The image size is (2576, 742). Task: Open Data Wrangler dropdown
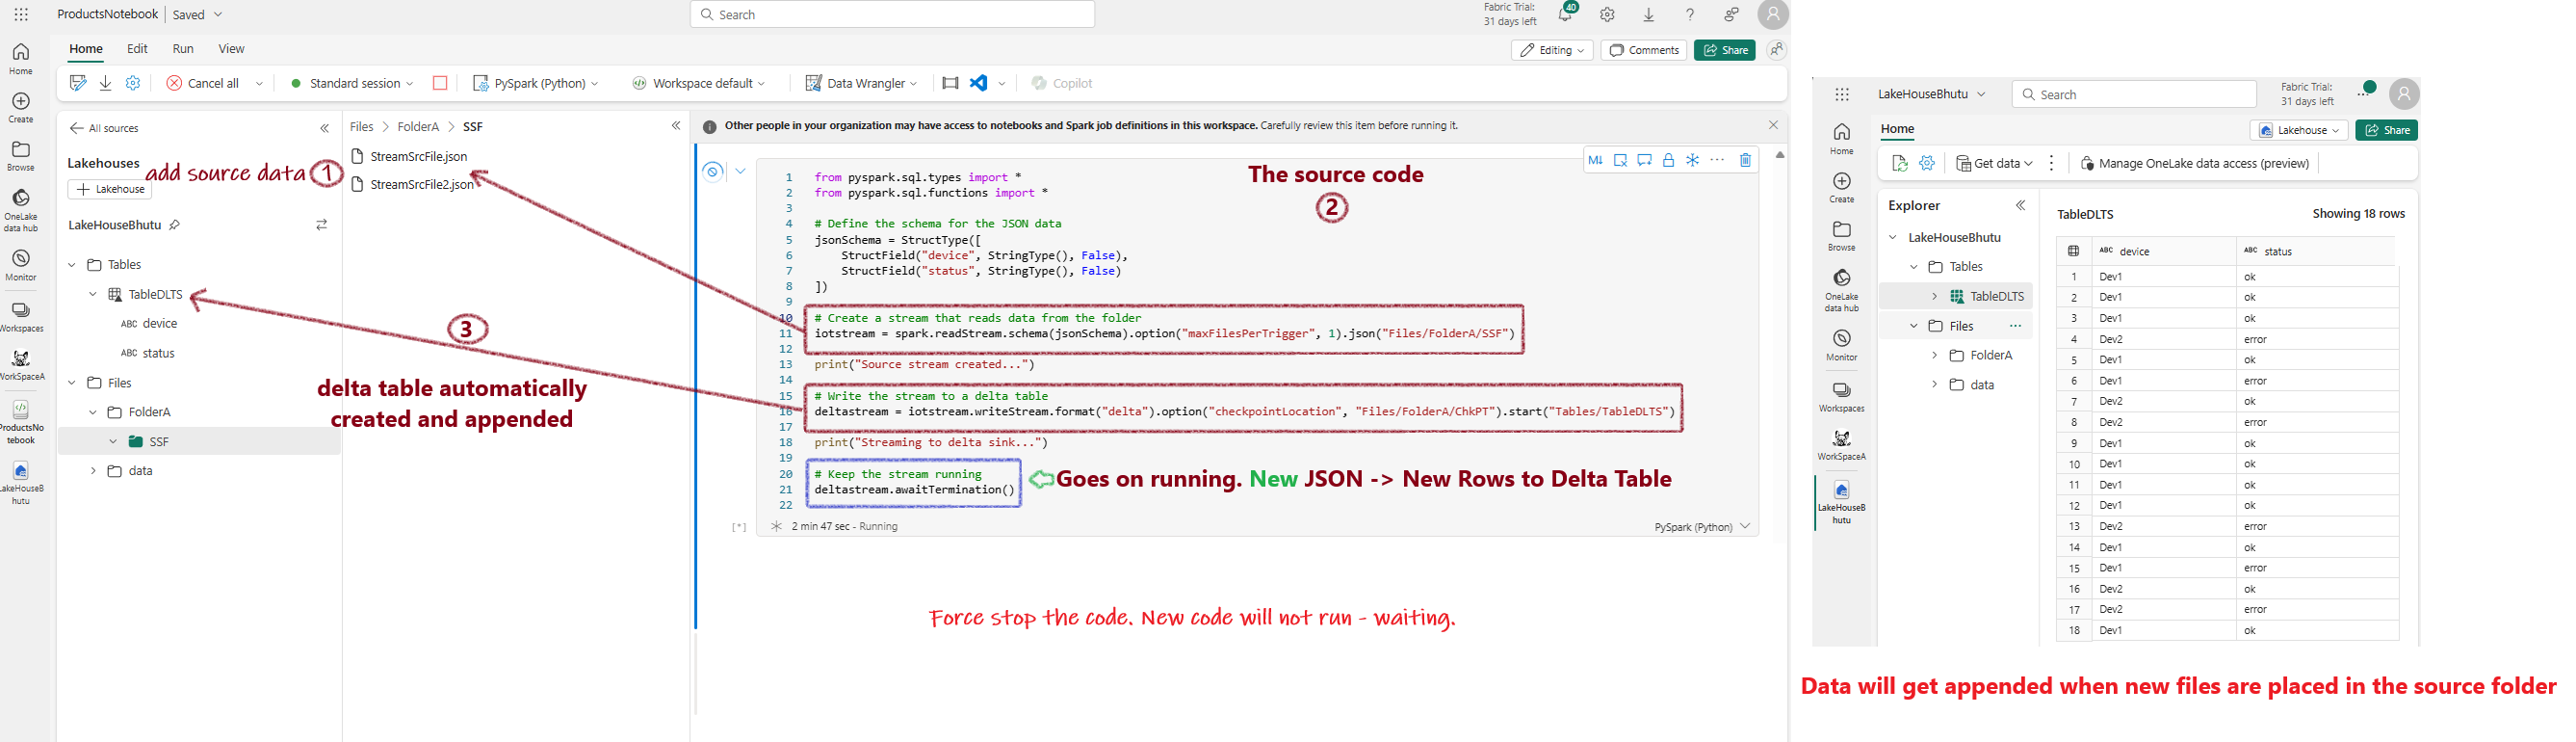[x=861, y=83]
